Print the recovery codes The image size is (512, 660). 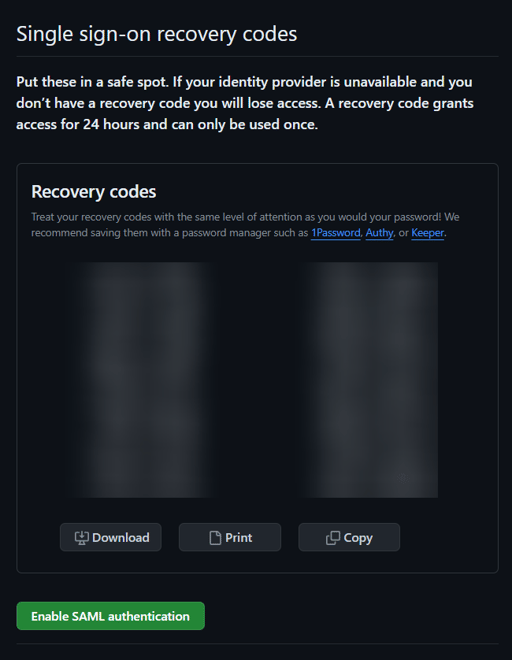pyautogui.click(x=230, y=537)
